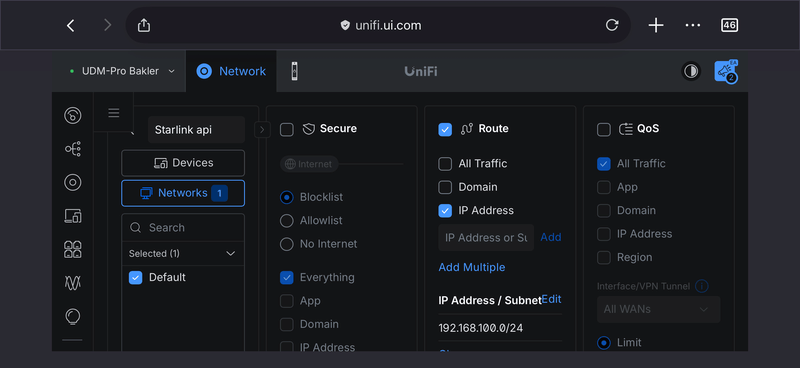
Task: Click the Secure shield icon
Action: click(309, 129)
